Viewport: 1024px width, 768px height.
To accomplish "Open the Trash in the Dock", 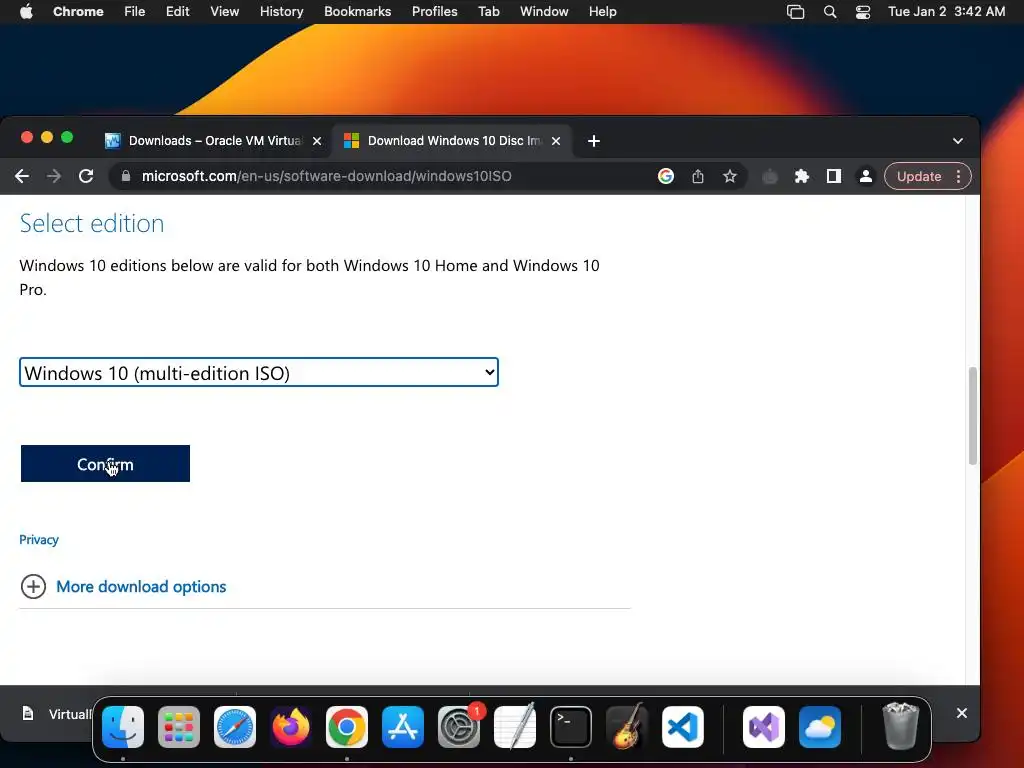I will pos(901,727).
